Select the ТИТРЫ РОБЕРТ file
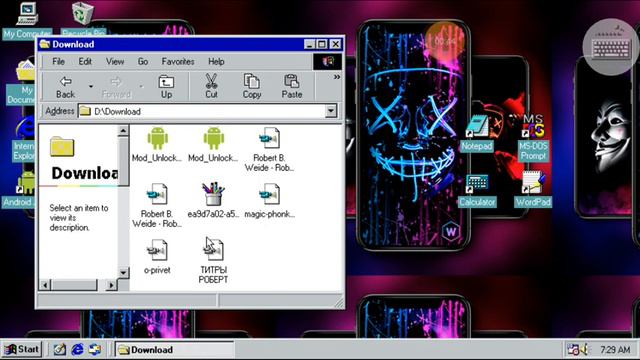 213,261
